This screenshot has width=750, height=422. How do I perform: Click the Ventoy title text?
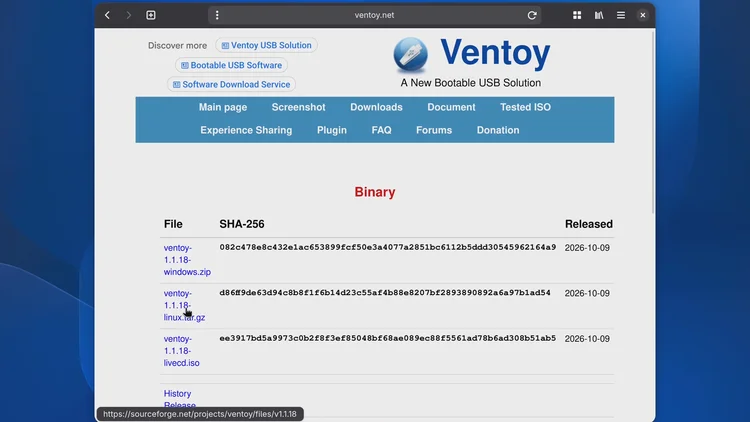[x=495, y=53]
